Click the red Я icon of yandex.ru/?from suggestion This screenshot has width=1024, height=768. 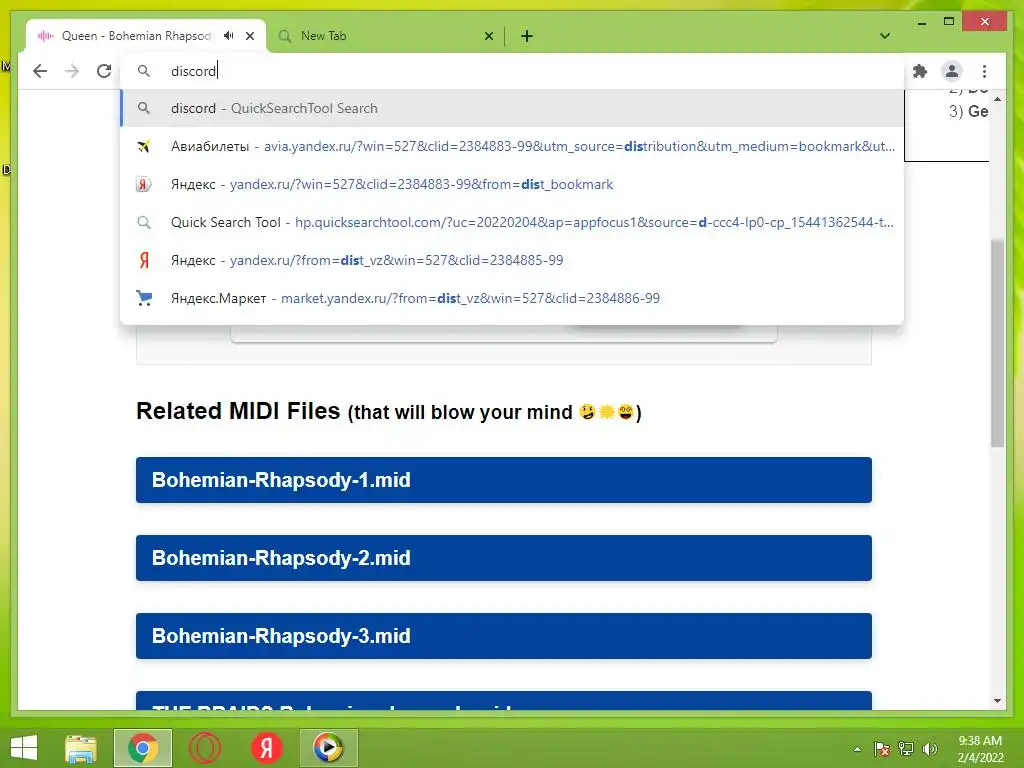[144, 260]
